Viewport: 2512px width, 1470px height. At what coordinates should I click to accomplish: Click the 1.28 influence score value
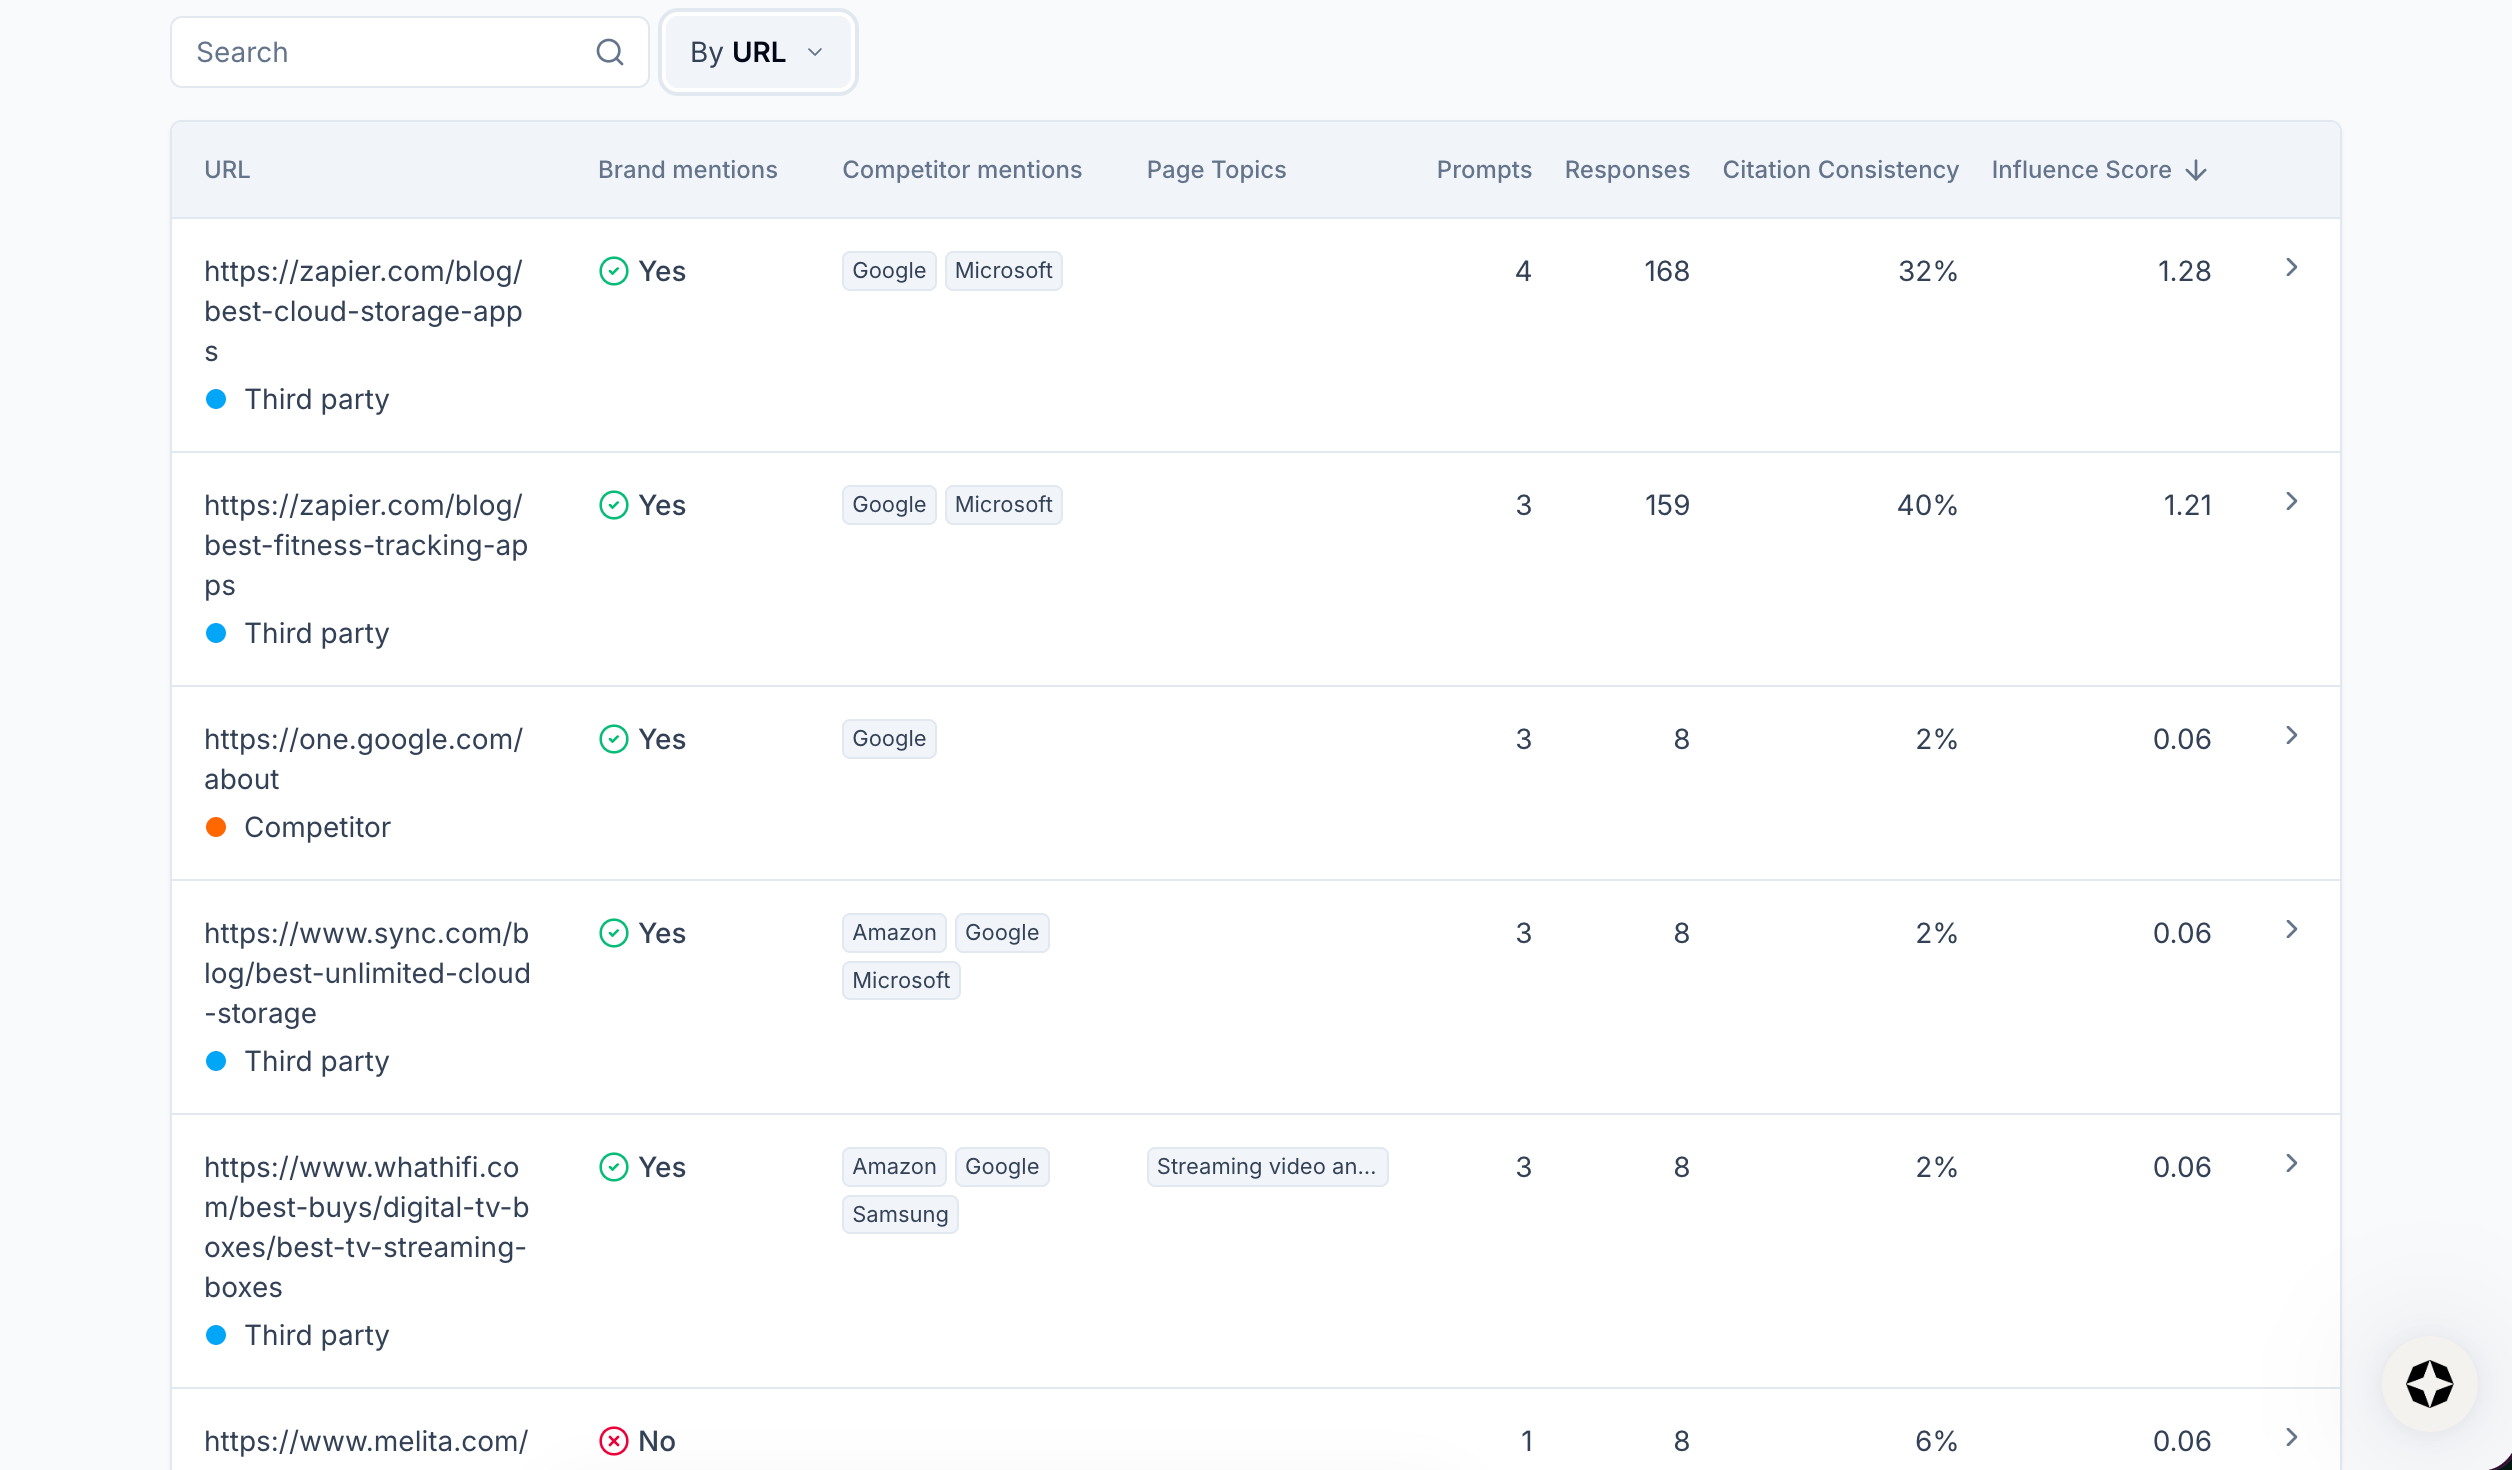point(2184,271)
